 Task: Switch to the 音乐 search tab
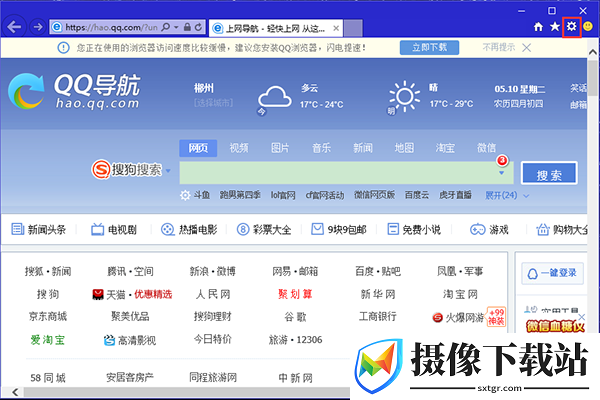coord(321,148)
